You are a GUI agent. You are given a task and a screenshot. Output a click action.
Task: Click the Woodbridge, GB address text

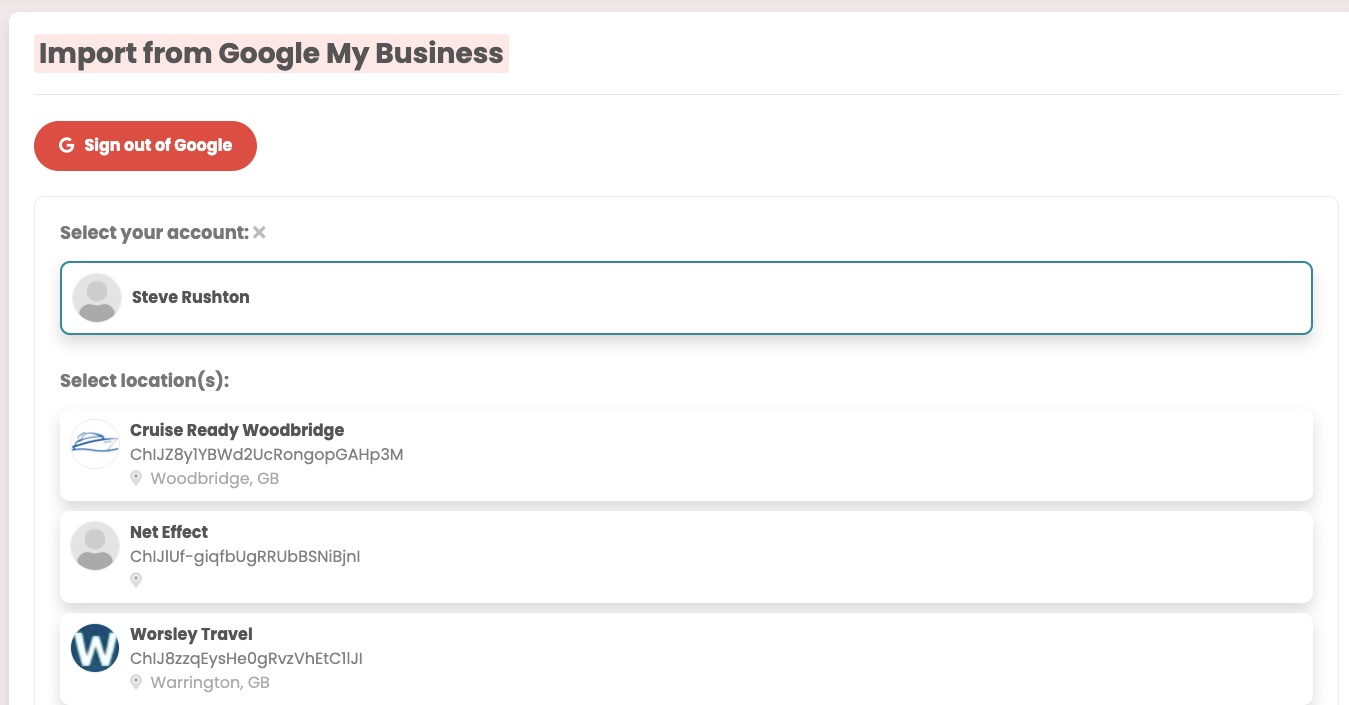pyautogui.click(x=214, y=478)
